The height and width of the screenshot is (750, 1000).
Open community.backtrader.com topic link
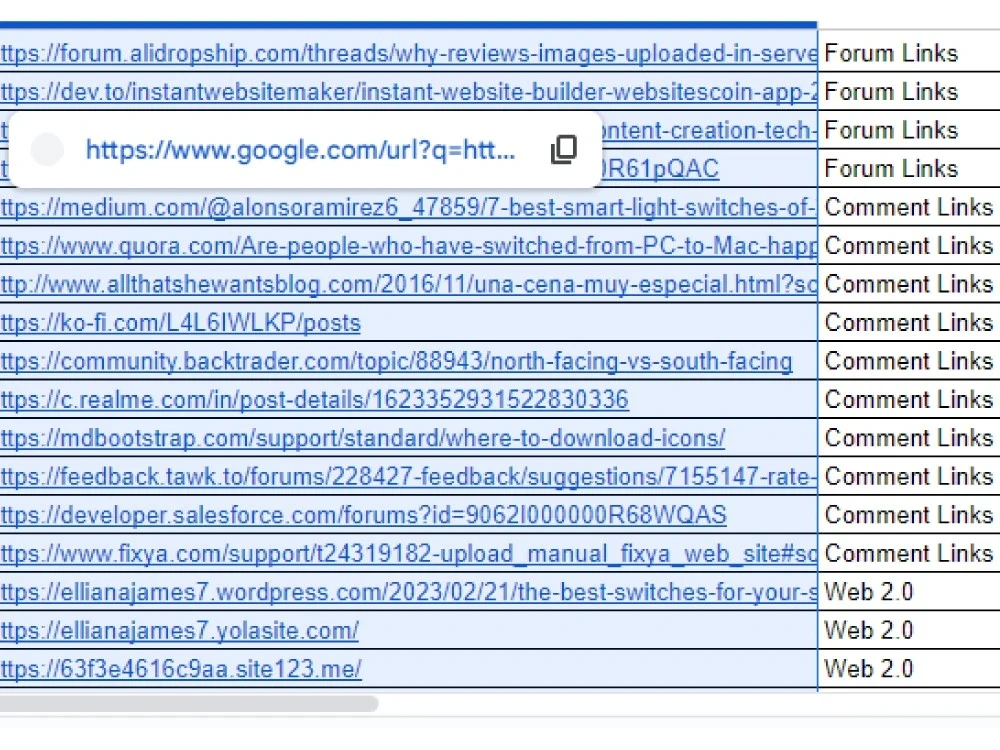click(396, 361)
